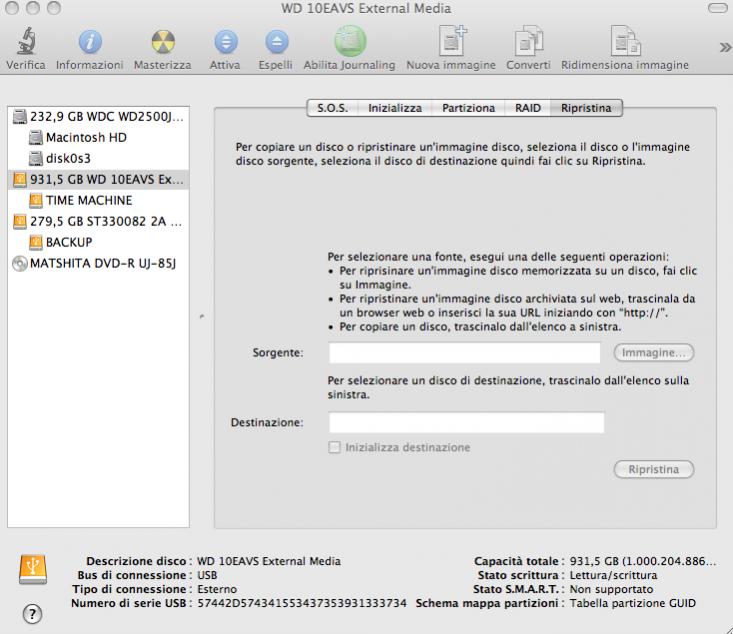Click the Immagine... button
This screenshot has height=634, width=733.
[654, 353]
